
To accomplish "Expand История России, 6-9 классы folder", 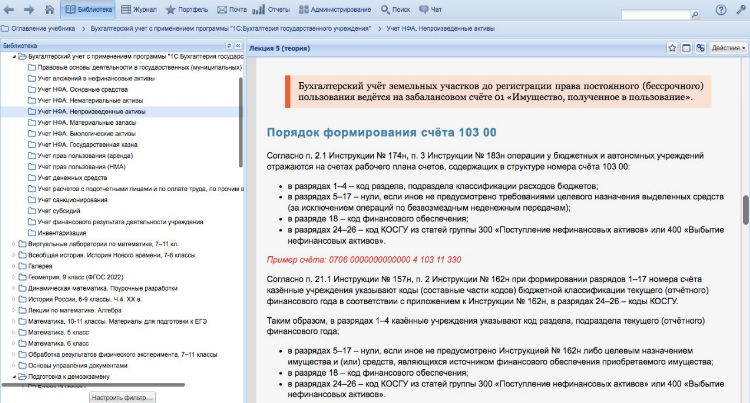I will coord(14,299).
